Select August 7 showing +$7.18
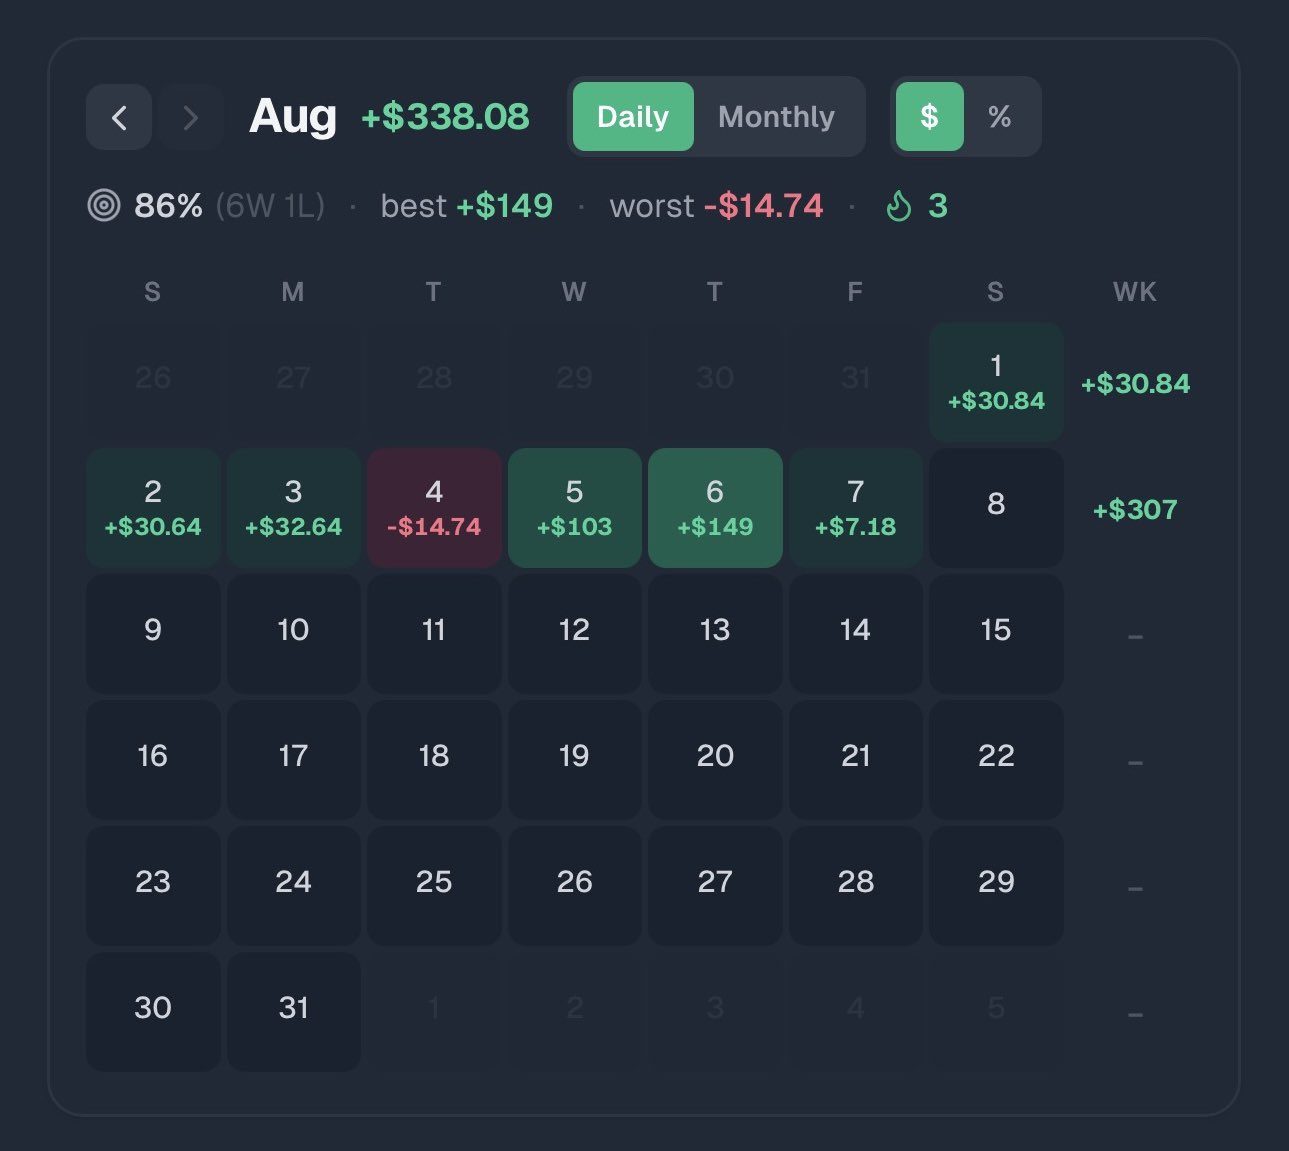1289x1151 pixels. 856,508
